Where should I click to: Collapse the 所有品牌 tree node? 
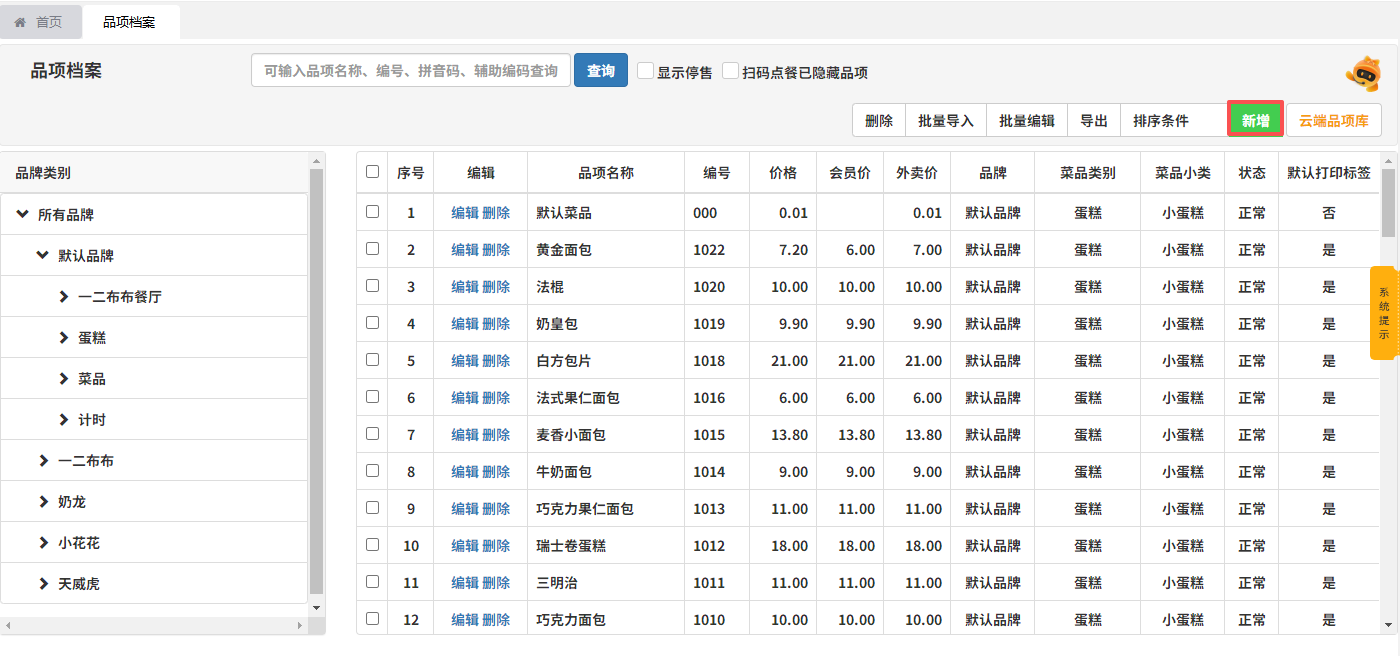click(23, 214)
